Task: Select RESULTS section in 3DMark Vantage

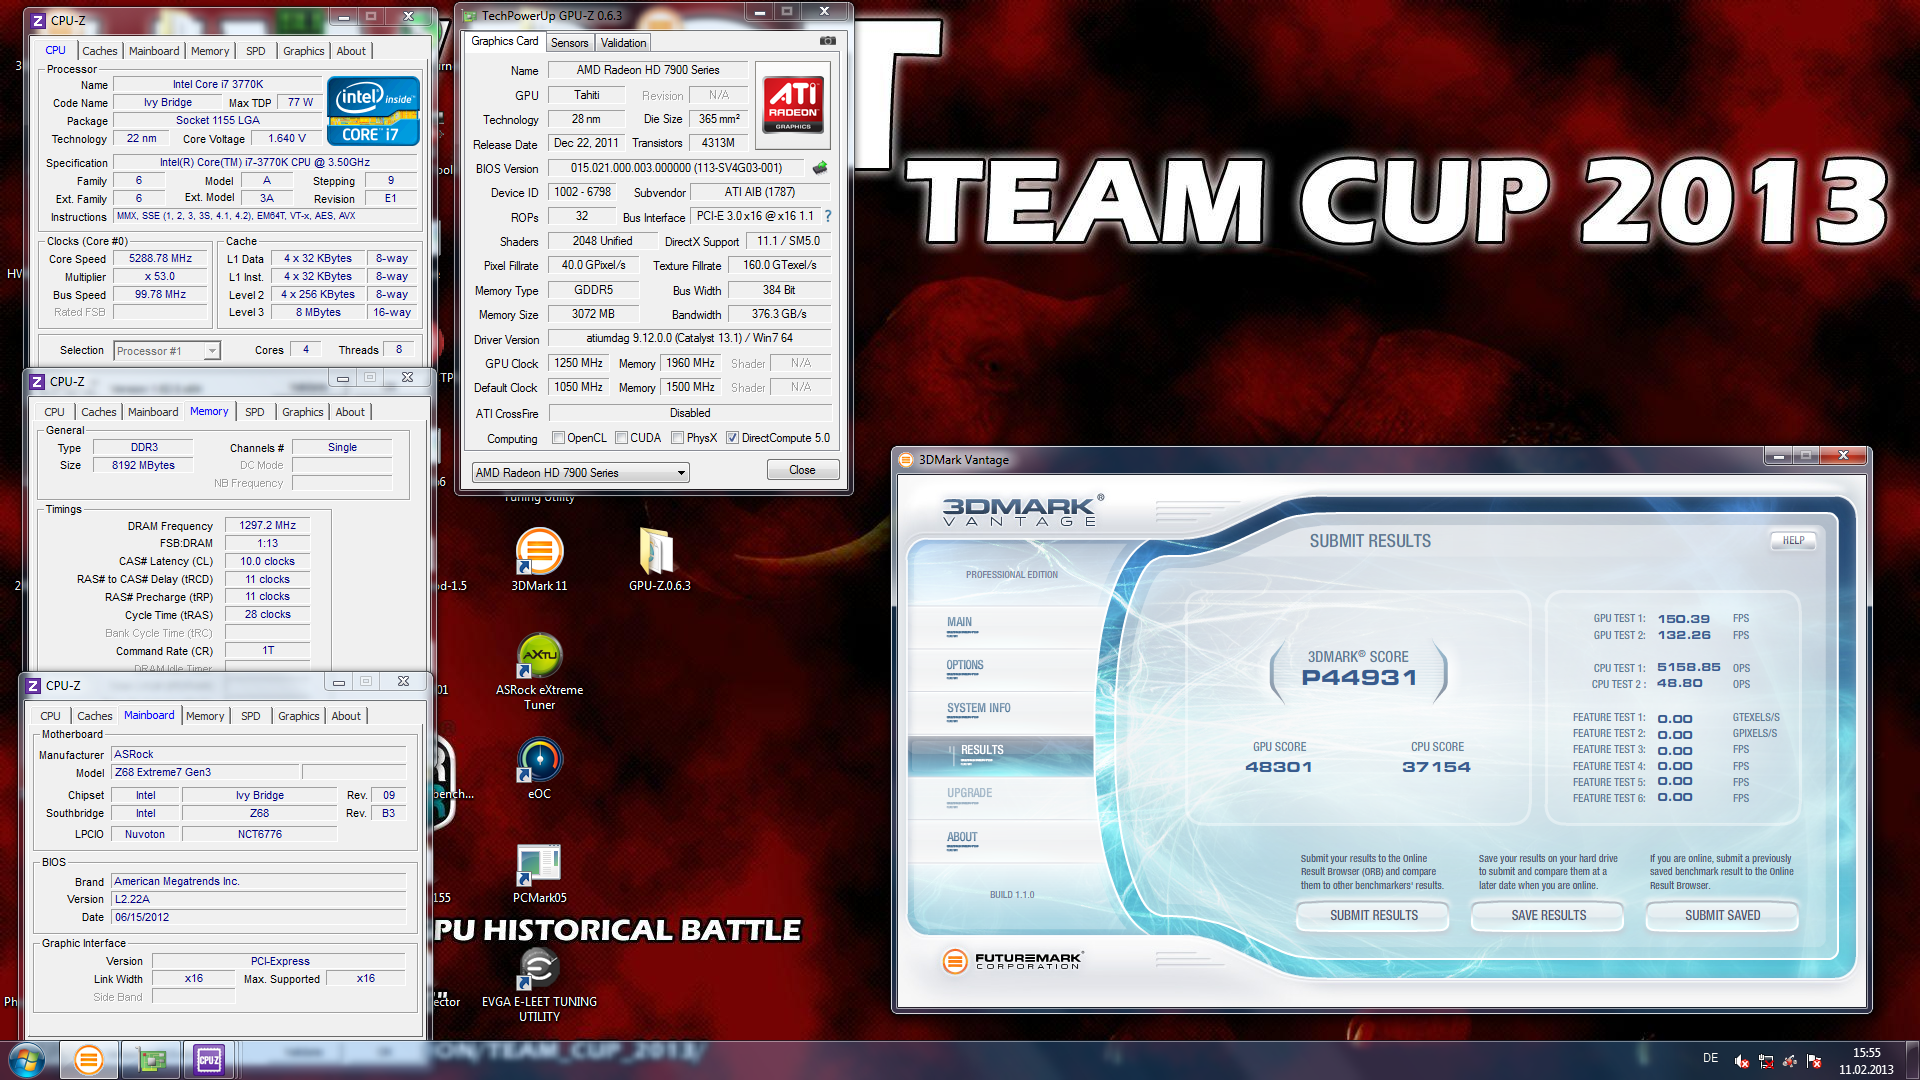Action: [x=1000, y=755]
